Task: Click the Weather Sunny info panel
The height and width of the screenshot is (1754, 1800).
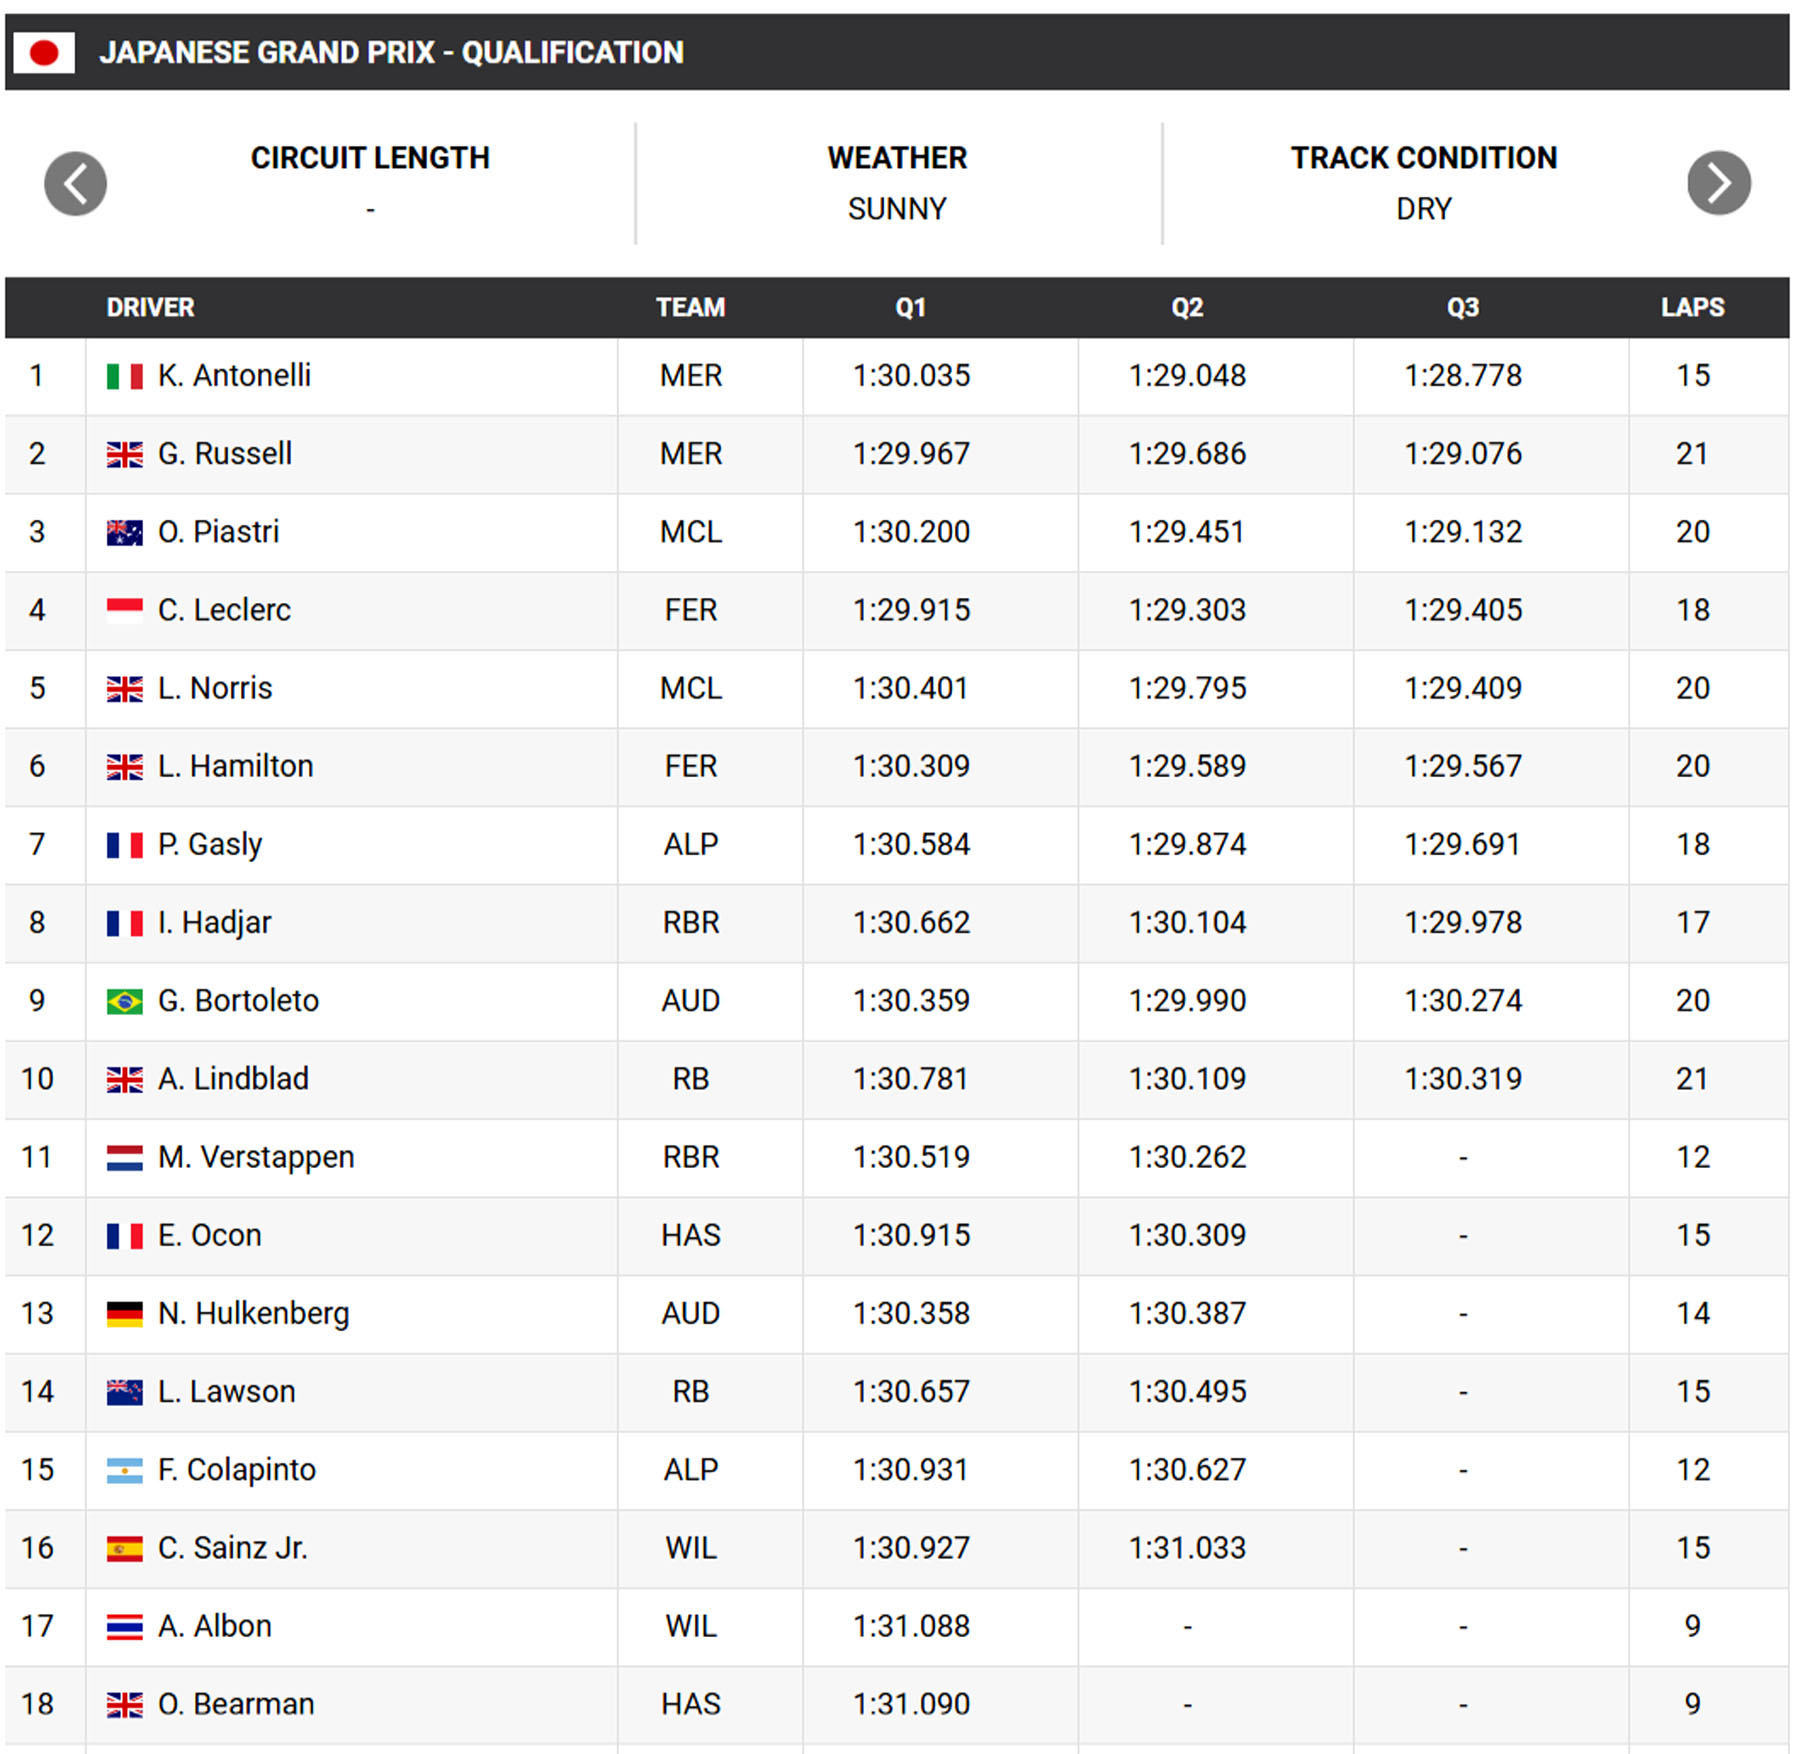Action: click(897, 183)
